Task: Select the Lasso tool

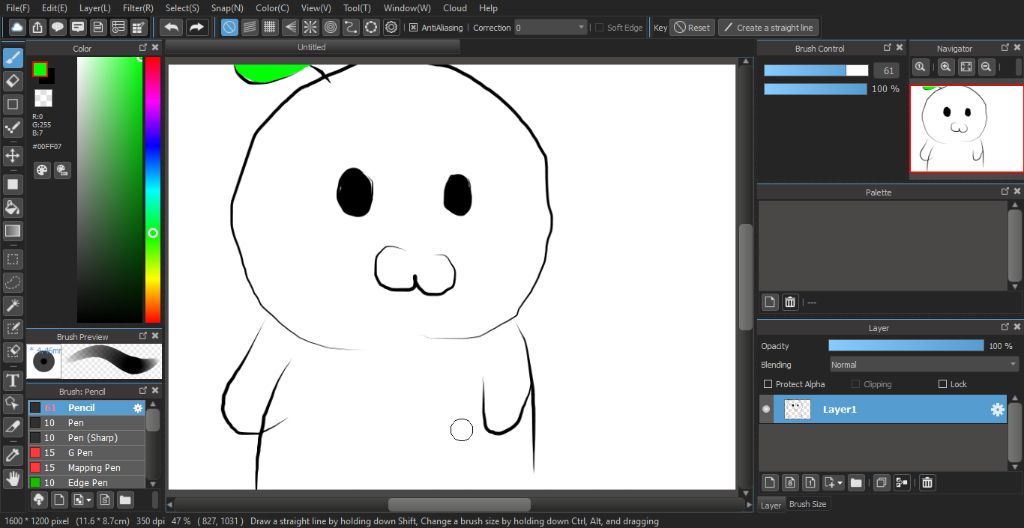Action: click(12, 282)
